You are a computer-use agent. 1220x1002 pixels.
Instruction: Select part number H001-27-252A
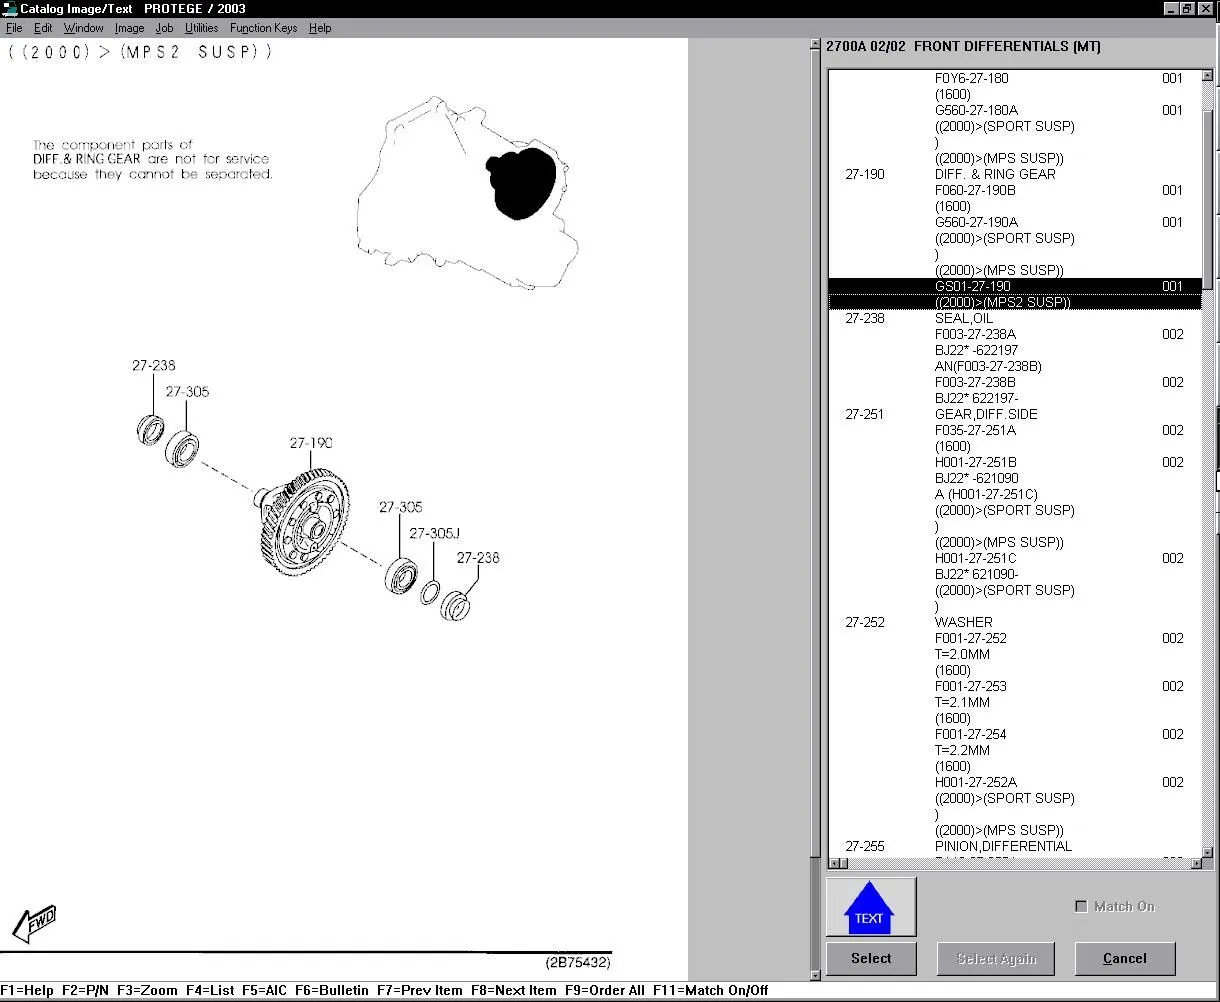(x=976, y=782)
